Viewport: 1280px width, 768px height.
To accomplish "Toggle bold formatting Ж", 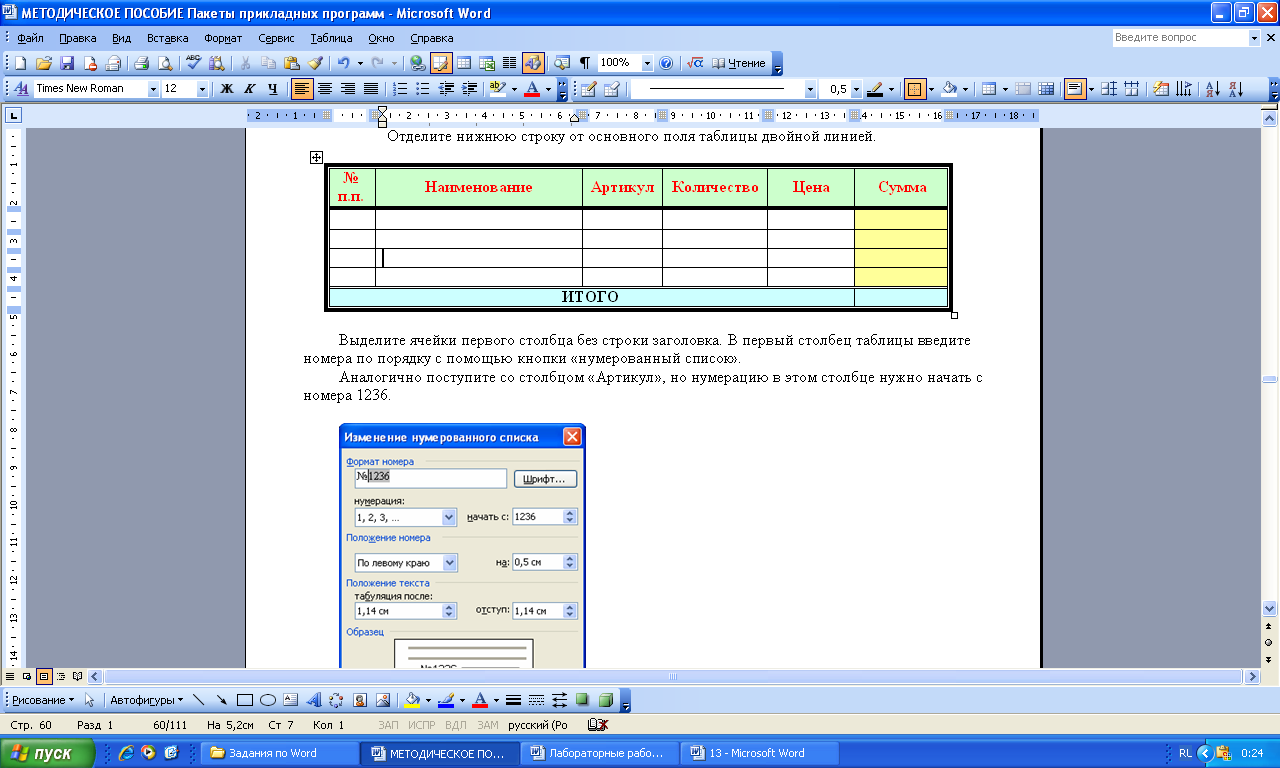I will [226, 89].
